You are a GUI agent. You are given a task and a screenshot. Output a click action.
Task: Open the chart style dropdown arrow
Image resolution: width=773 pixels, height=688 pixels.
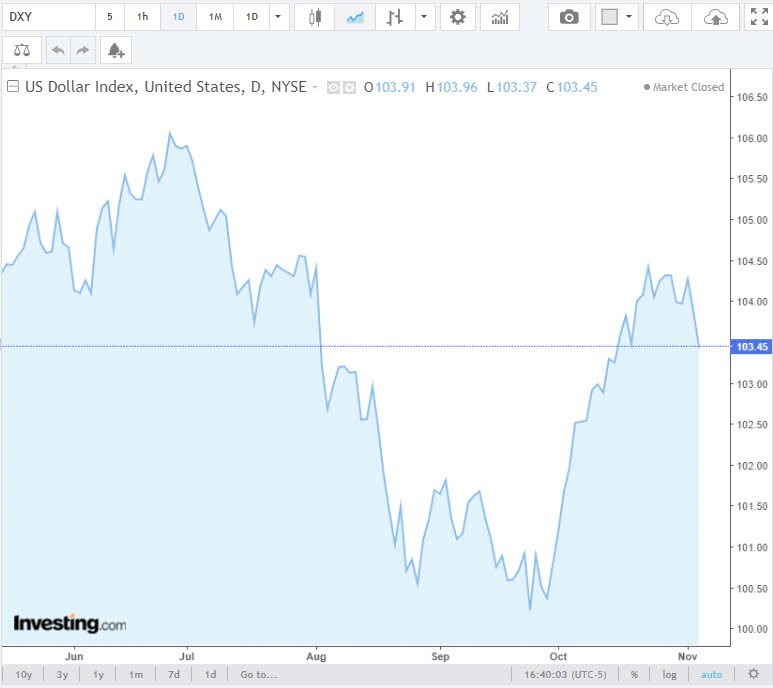pyautogui.click(x=424, y=17)
